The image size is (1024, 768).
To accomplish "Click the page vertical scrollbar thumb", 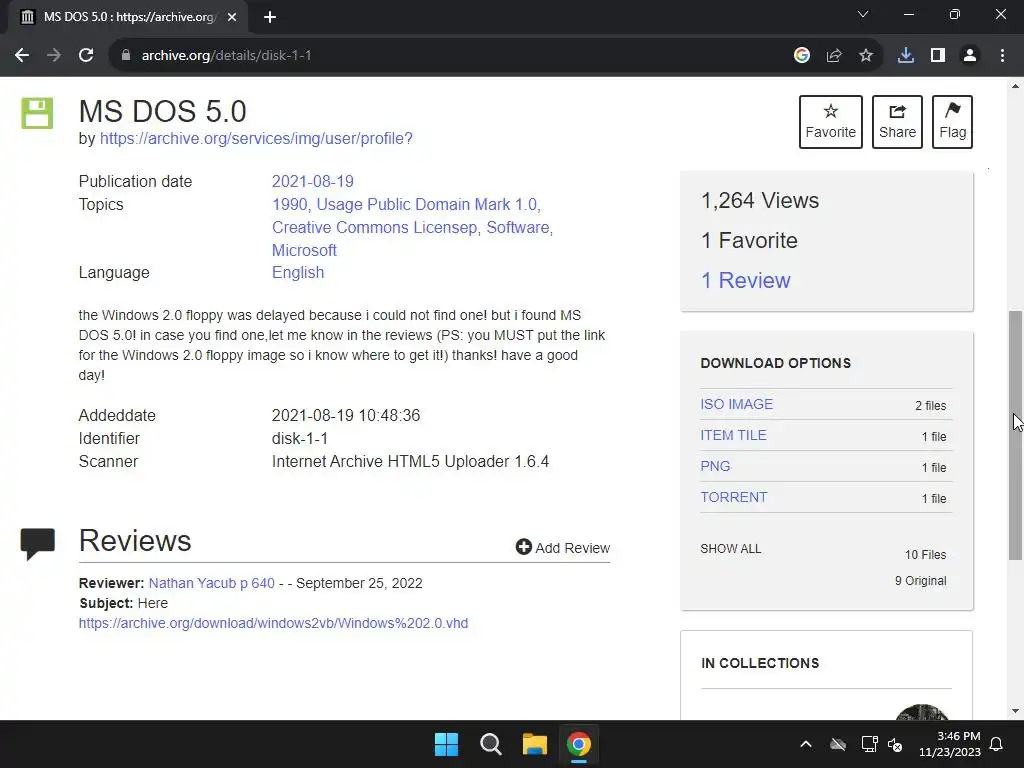I will click(1016, 436).
